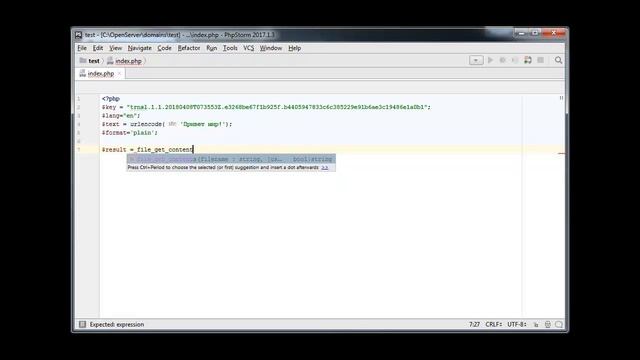Image resolution: width=640 pixels, height=360 pixels.
Task: Open the Edit menu
Action: [98, 48]
